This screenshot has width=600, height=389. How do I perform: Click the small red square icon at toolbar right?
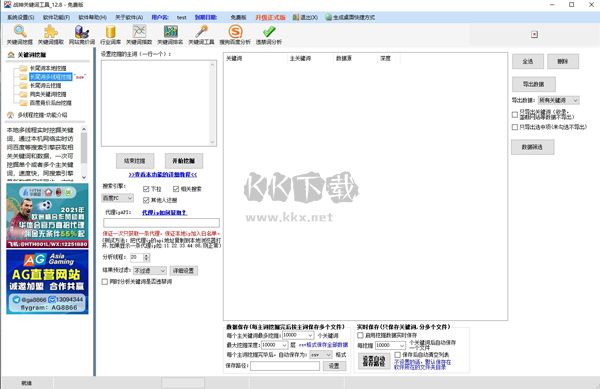(x=535, y=34)
